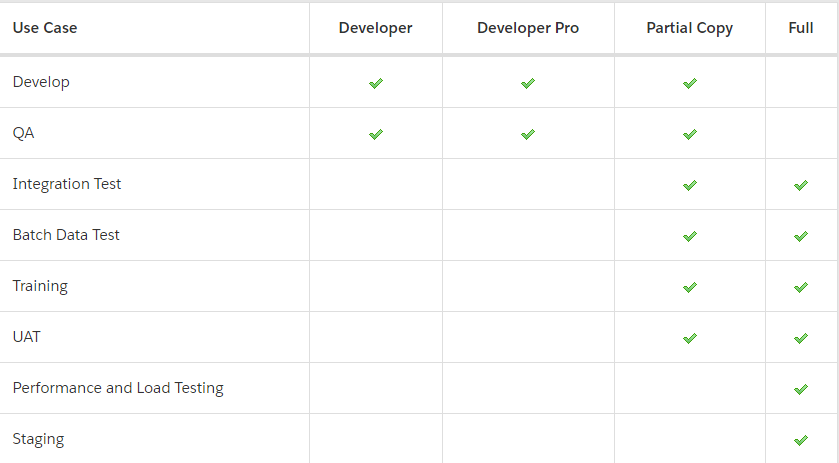Select the Developer column header
Image resolution: width=839 pixels, height=463 pixels.
click(376, 28)
